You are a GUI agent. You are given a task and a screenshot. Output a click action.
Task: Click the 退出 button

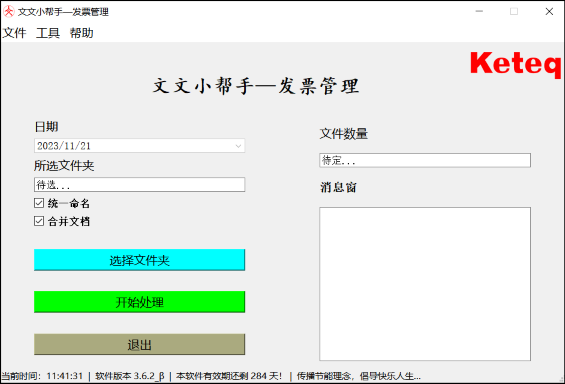pos(139,344)
